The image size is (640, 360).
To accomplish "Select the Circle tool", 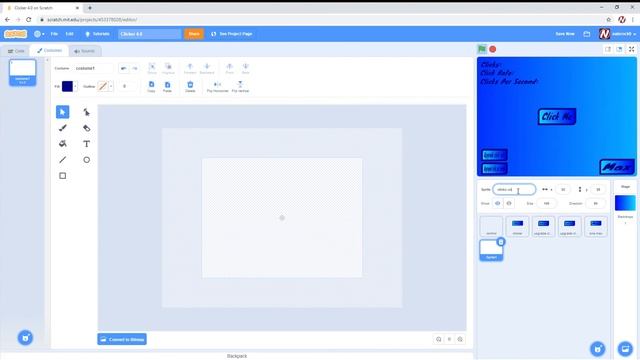I will tap(87, 160).
